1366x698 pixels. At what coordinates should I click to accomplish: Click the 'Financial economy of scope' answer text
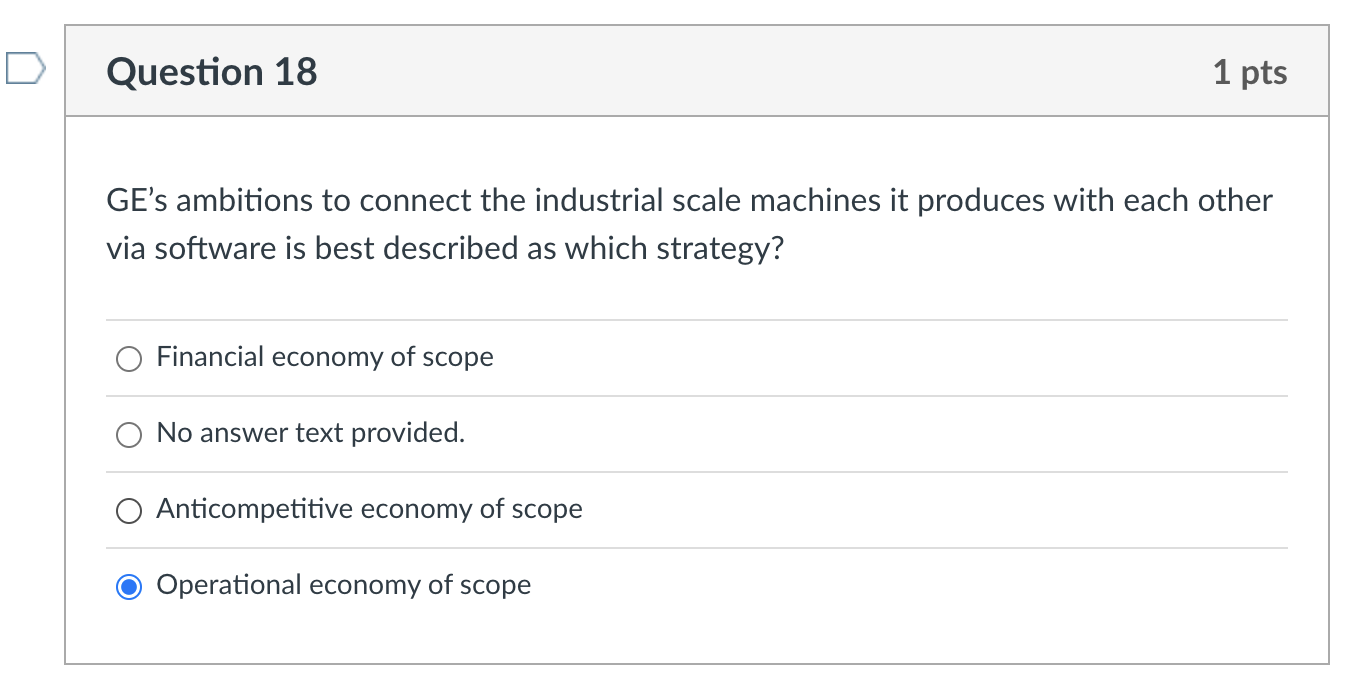[325, 357]
